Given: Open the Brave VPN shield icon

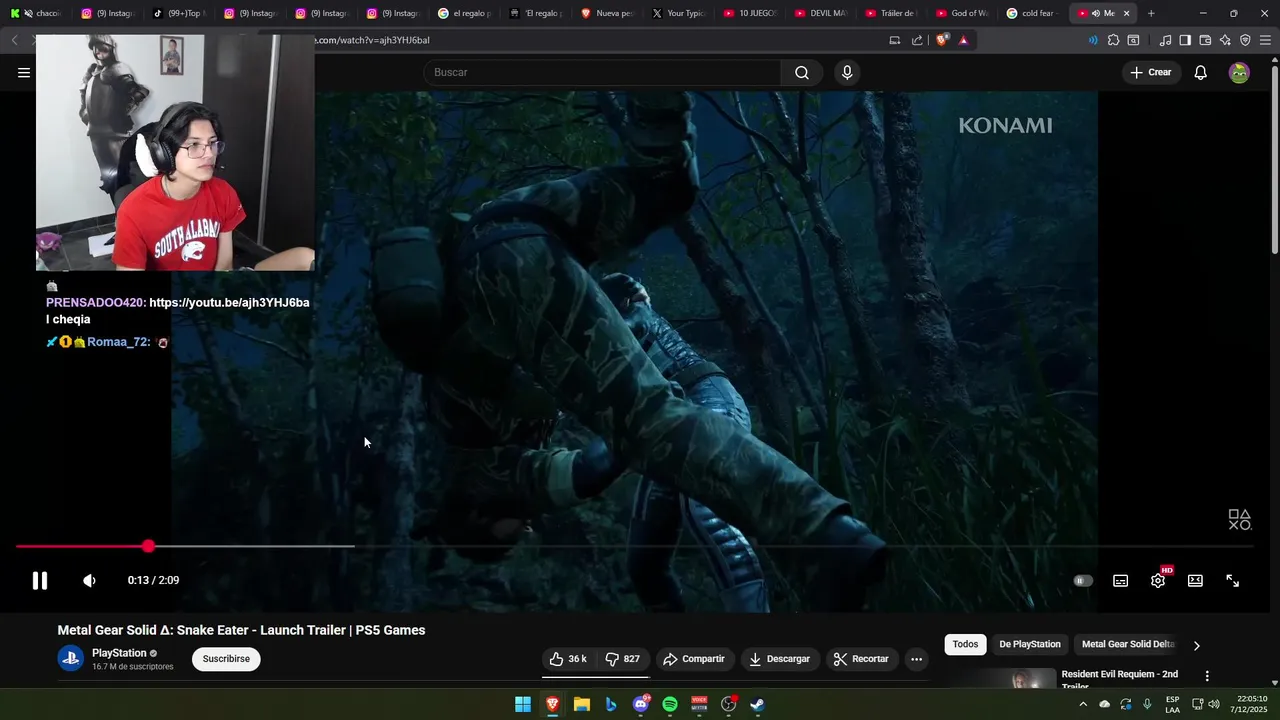Looking at the screenshot, I should click(1245, 40).
